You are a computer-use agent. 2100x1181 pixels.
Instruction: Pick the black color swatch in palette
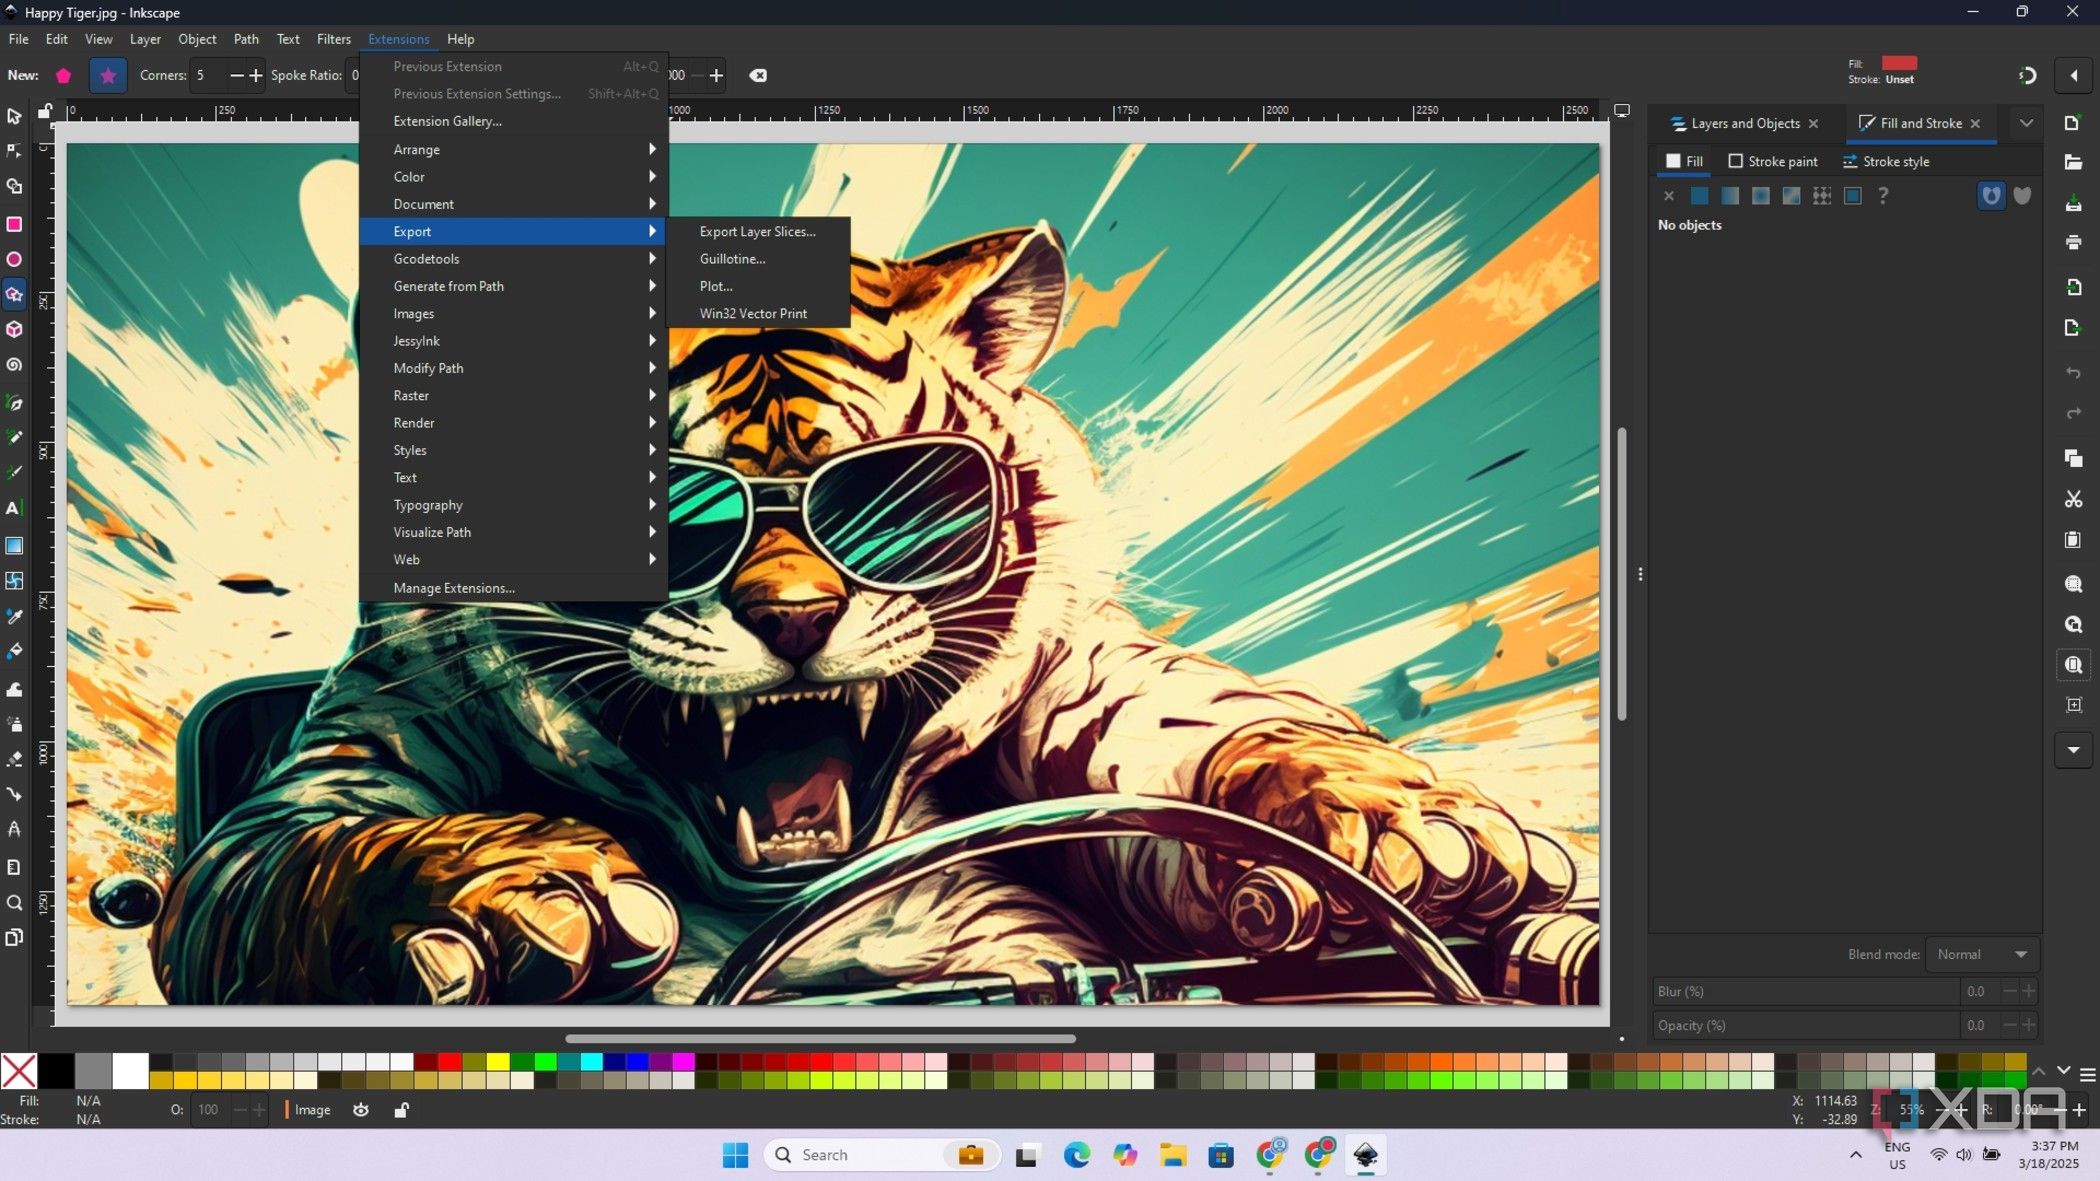coord(56,1071)
